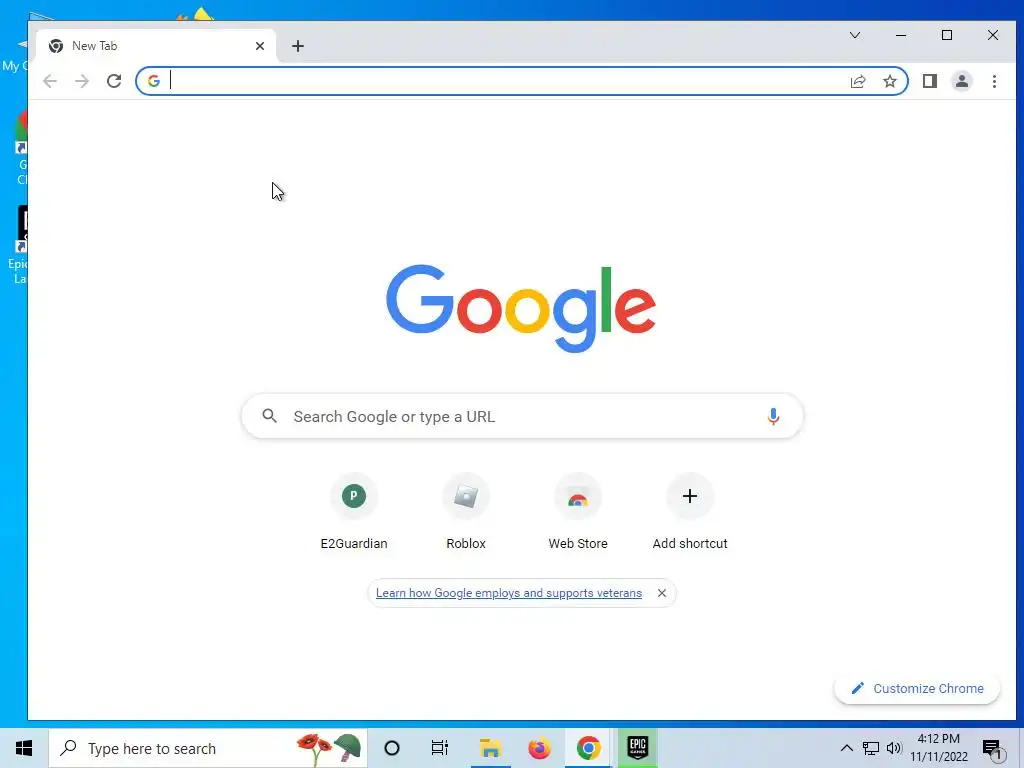1024x768 pixels.
Task: Click the magnifier icon in search box
Action: point(270,415)
